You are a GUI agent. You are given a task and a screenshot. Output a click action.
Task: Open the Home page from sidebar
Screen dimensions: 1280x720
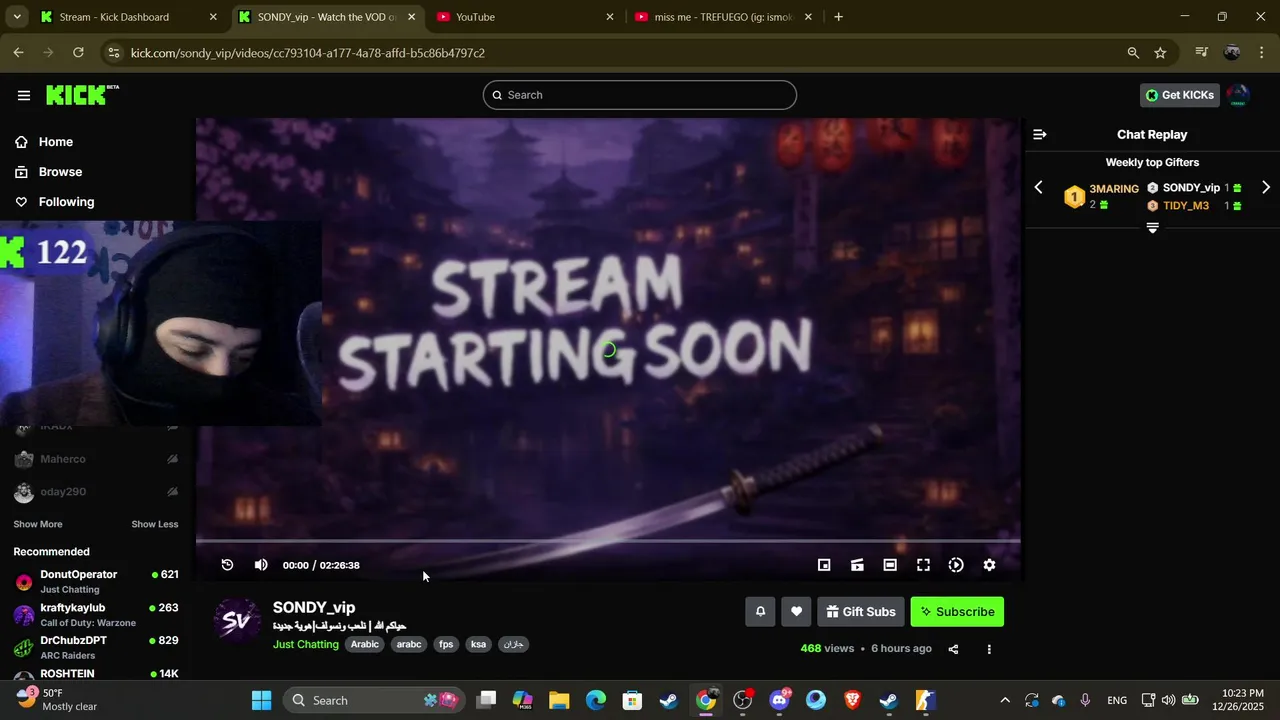click(56, 142)
